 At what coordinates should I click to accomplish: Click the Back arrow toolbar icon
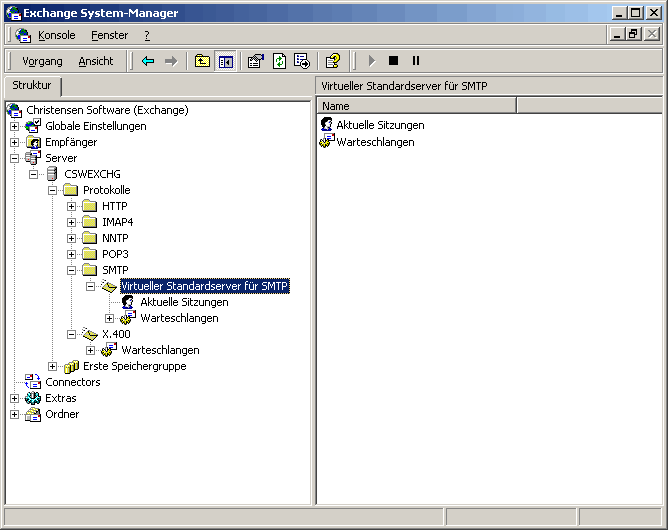coord(148,61)
